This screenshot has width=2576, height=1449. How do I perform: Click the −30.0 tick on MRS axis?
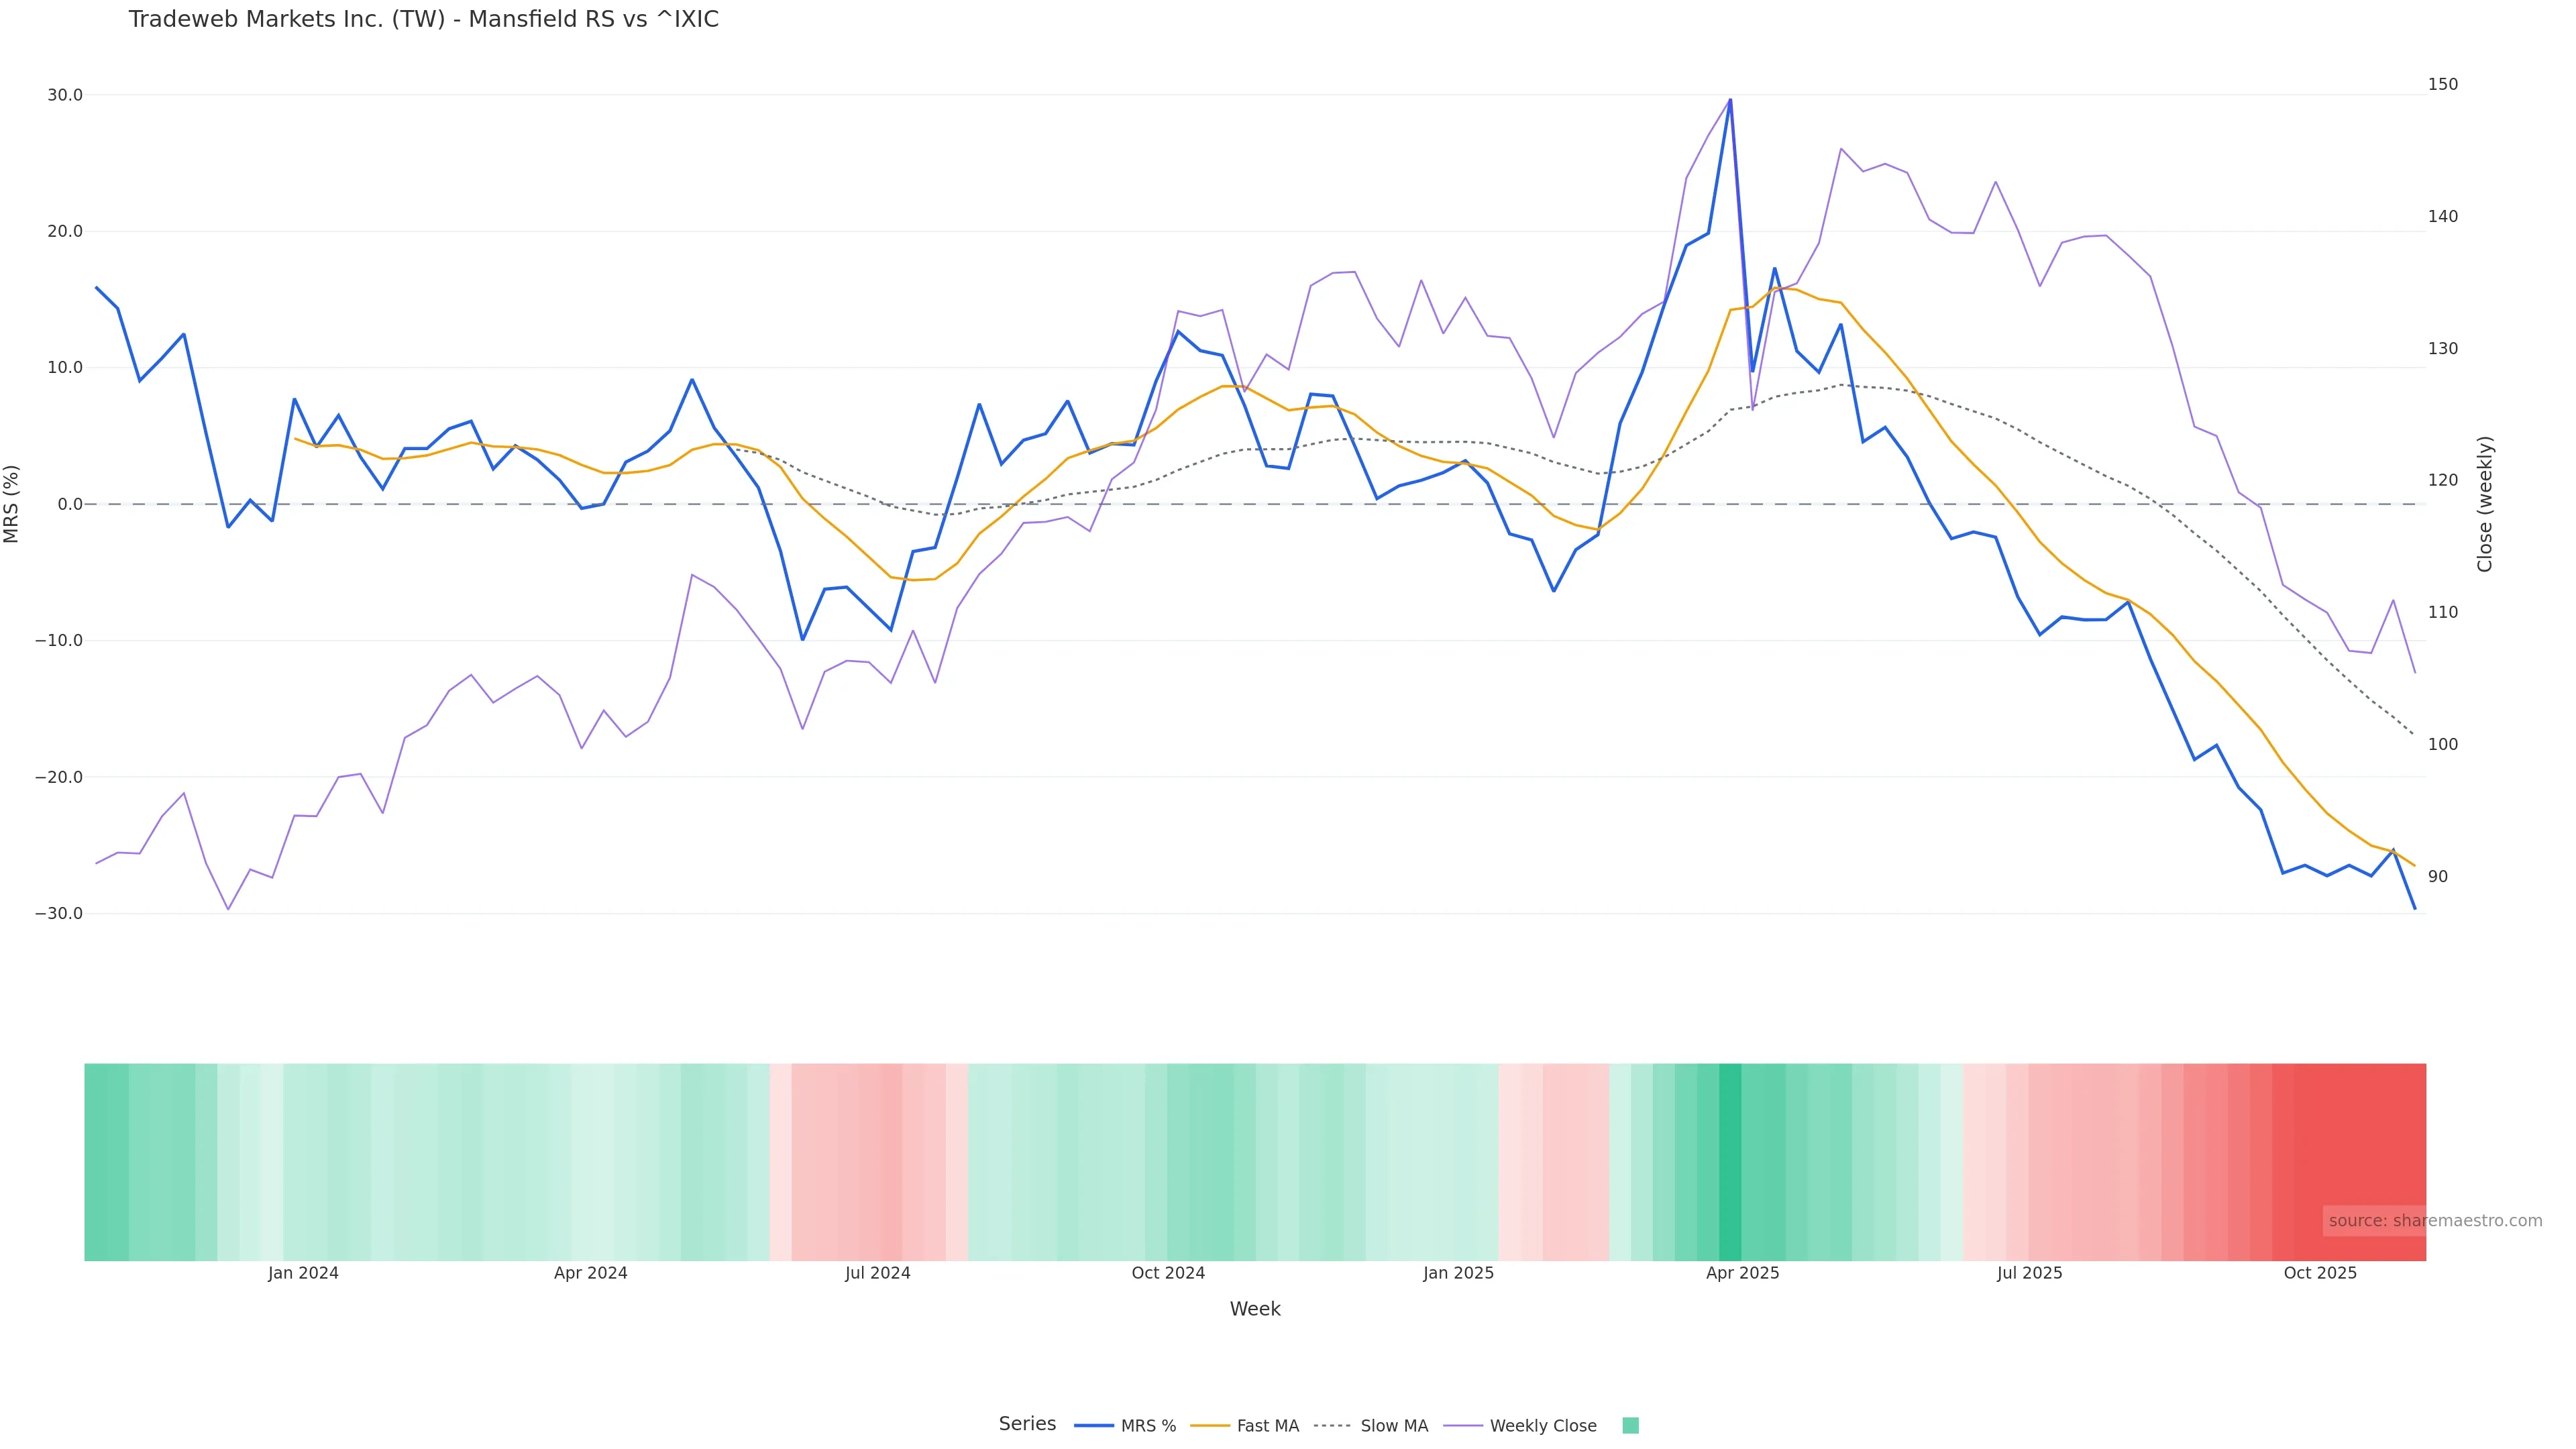pyautogui.click(x=58, y=914)
